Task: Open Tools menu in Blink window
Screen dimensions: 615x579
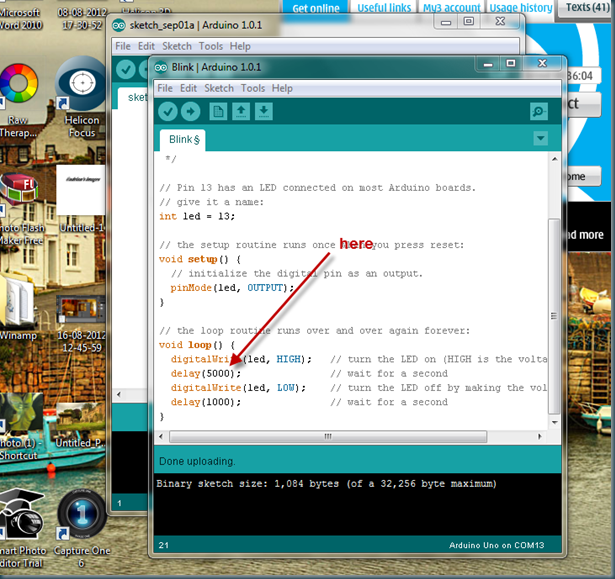Action: (x=253, y=88)
